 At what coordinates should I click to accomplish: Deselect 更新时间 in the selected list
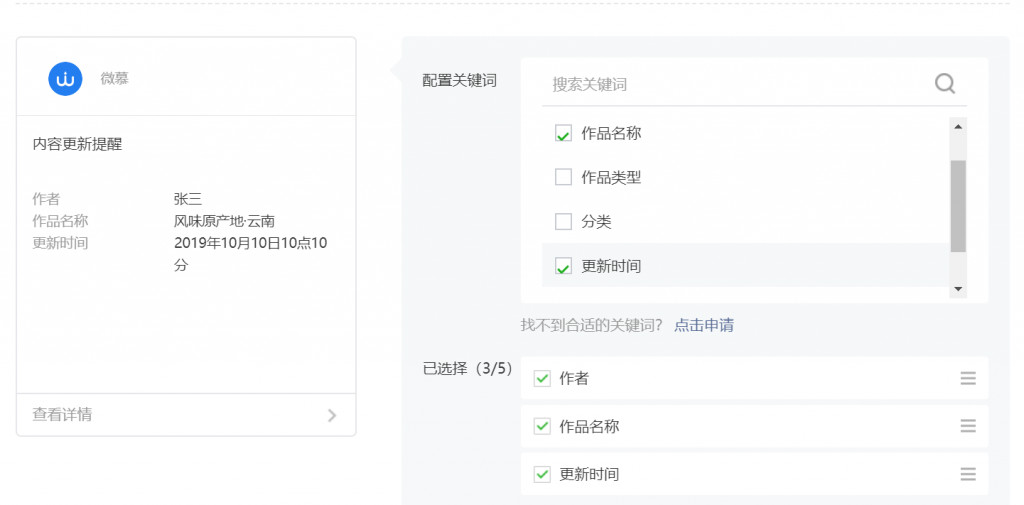[542, 474]
